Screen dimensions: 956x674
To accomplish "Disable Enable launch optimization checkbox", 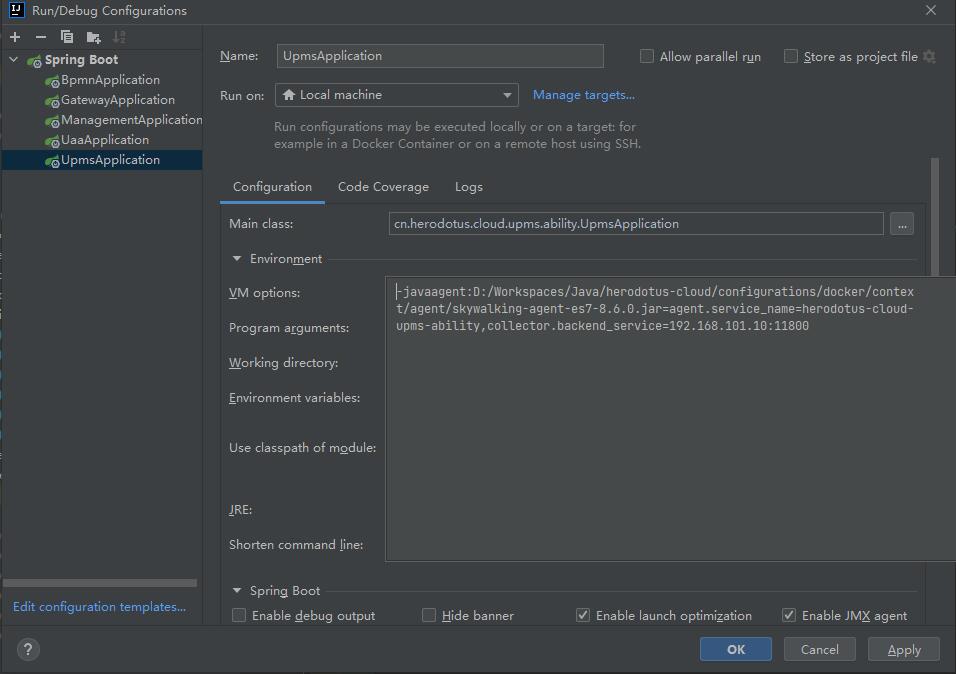I will coord(583,615).
